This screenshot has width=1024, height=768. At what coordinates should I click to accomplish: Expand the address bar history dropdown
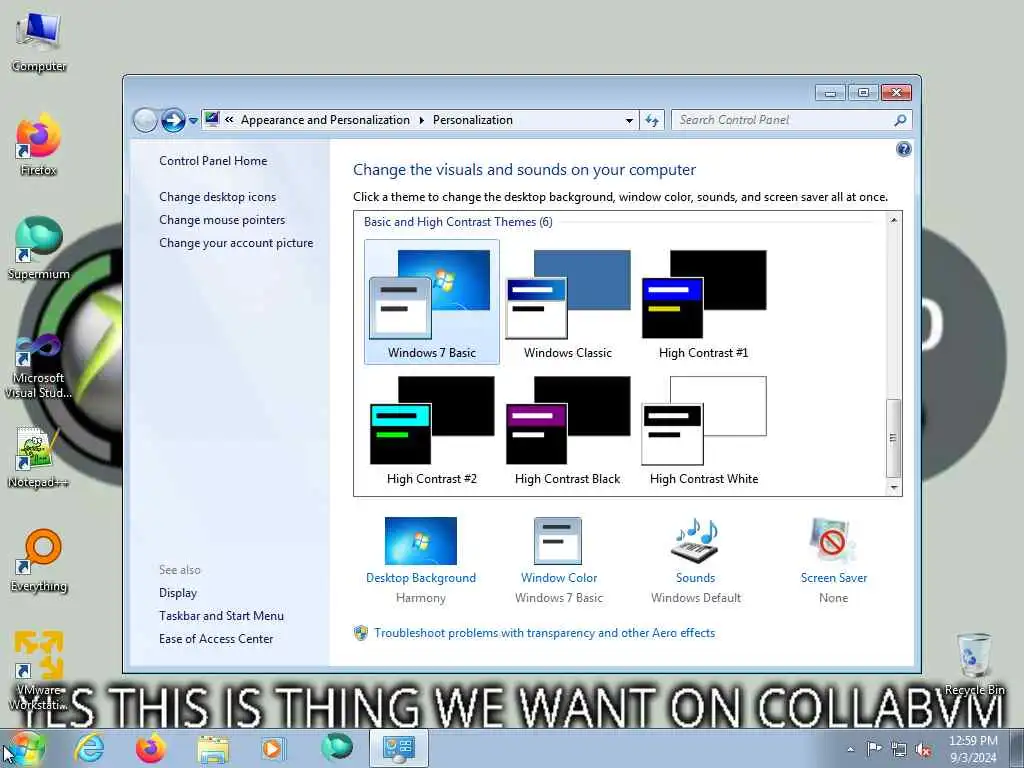pos(629,120)
